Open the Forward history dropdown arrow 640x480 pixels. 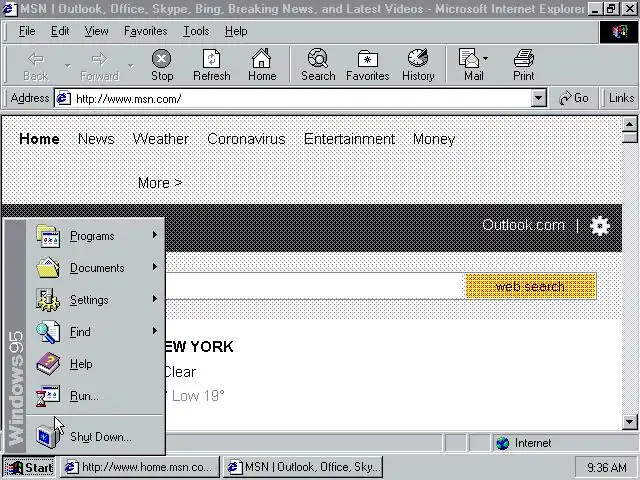point(131,66)
